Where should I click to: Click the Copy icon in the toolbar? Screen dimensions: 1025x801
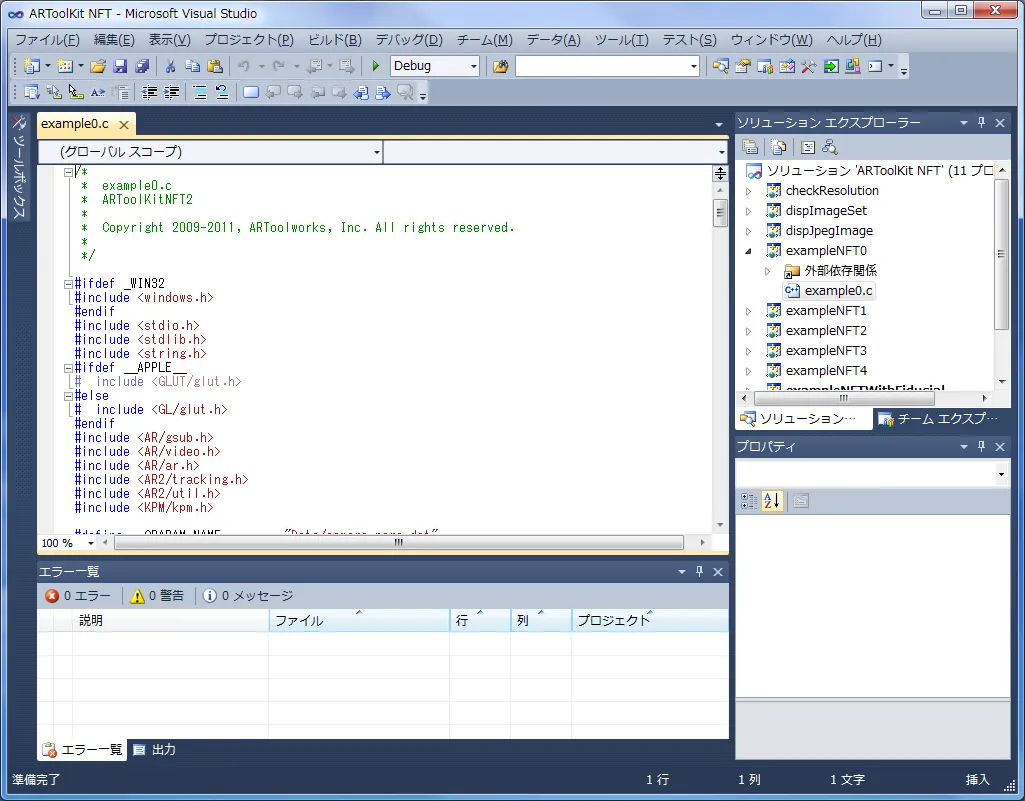[x=192, y=66]
